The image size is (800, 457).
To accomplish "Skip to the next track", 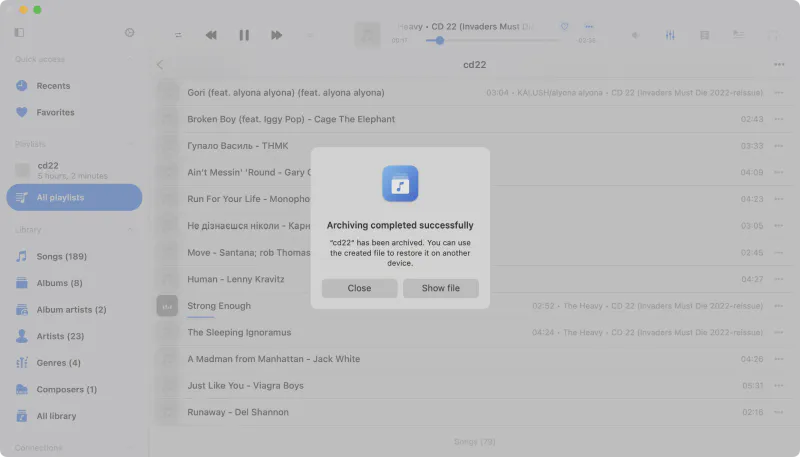I will point(277,35).
